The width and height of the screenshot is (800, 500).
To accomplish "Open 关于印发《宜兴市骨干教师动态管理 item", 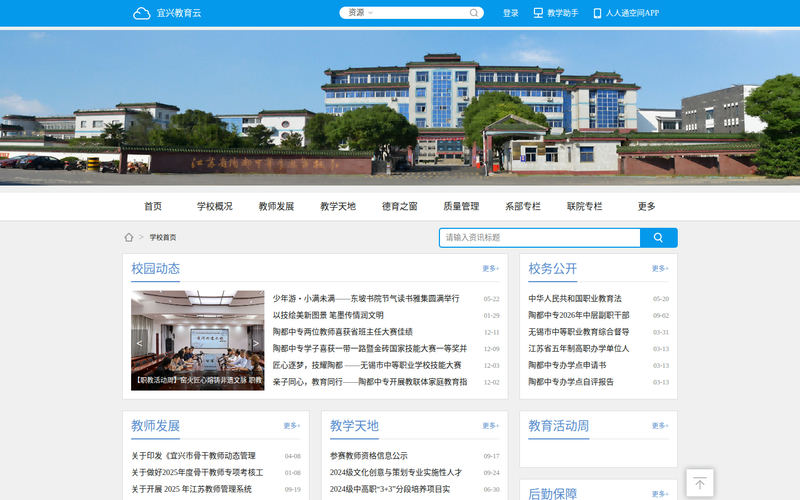I will pyautogui.click(x=193, y=456).
